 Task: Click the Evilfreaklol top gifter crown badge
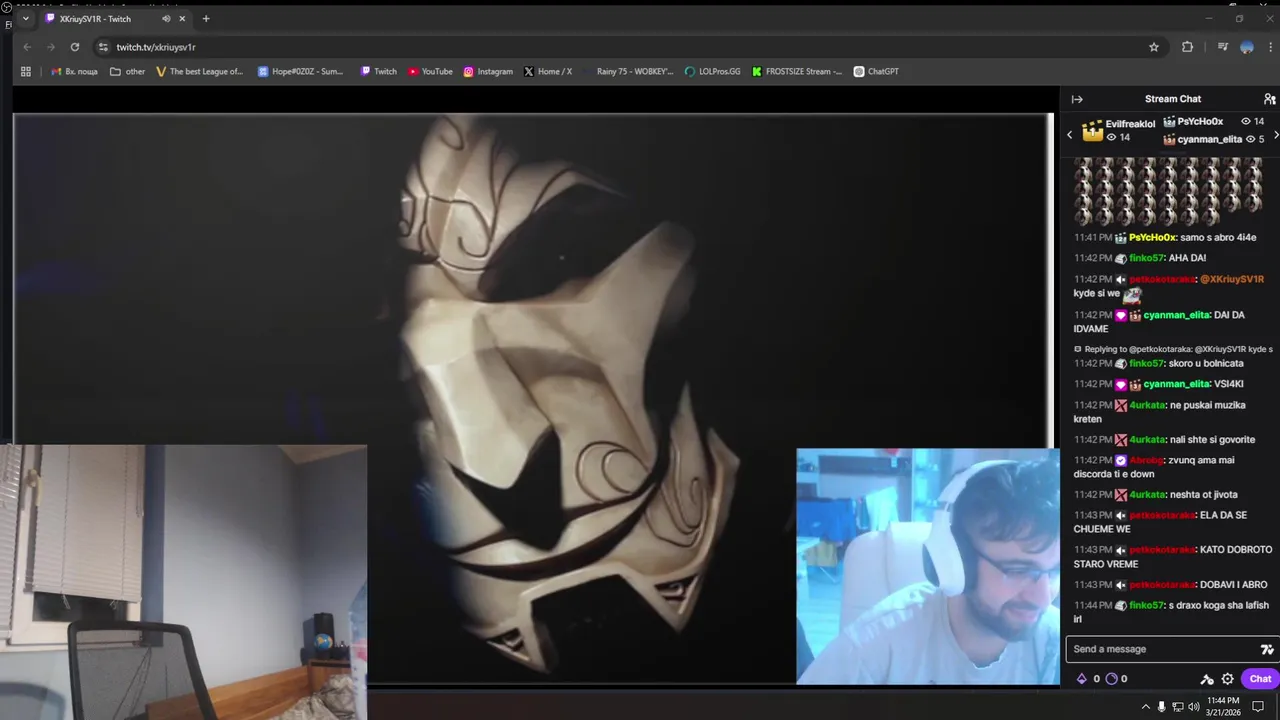pyautogui.click(x=1092, y=130)
